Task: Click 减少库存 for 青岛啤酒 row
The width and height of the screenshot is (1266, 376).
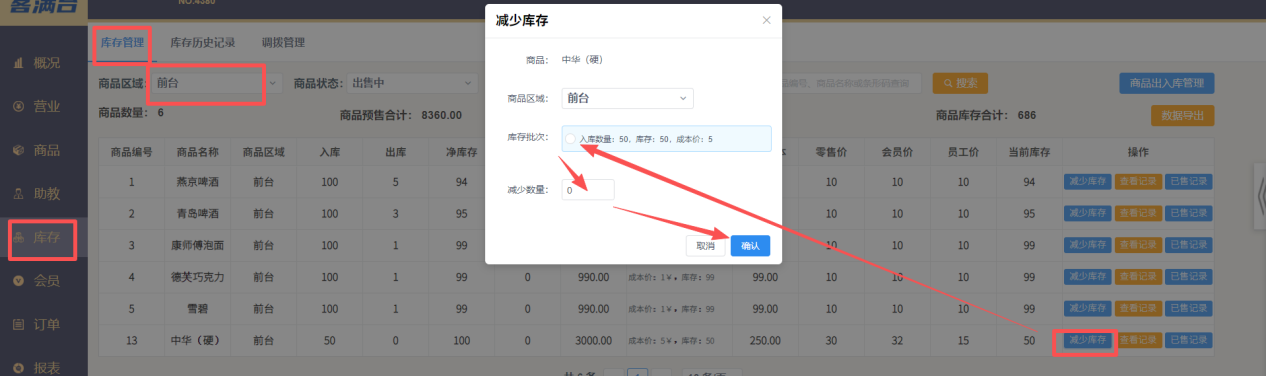Action: [1087, 213]
